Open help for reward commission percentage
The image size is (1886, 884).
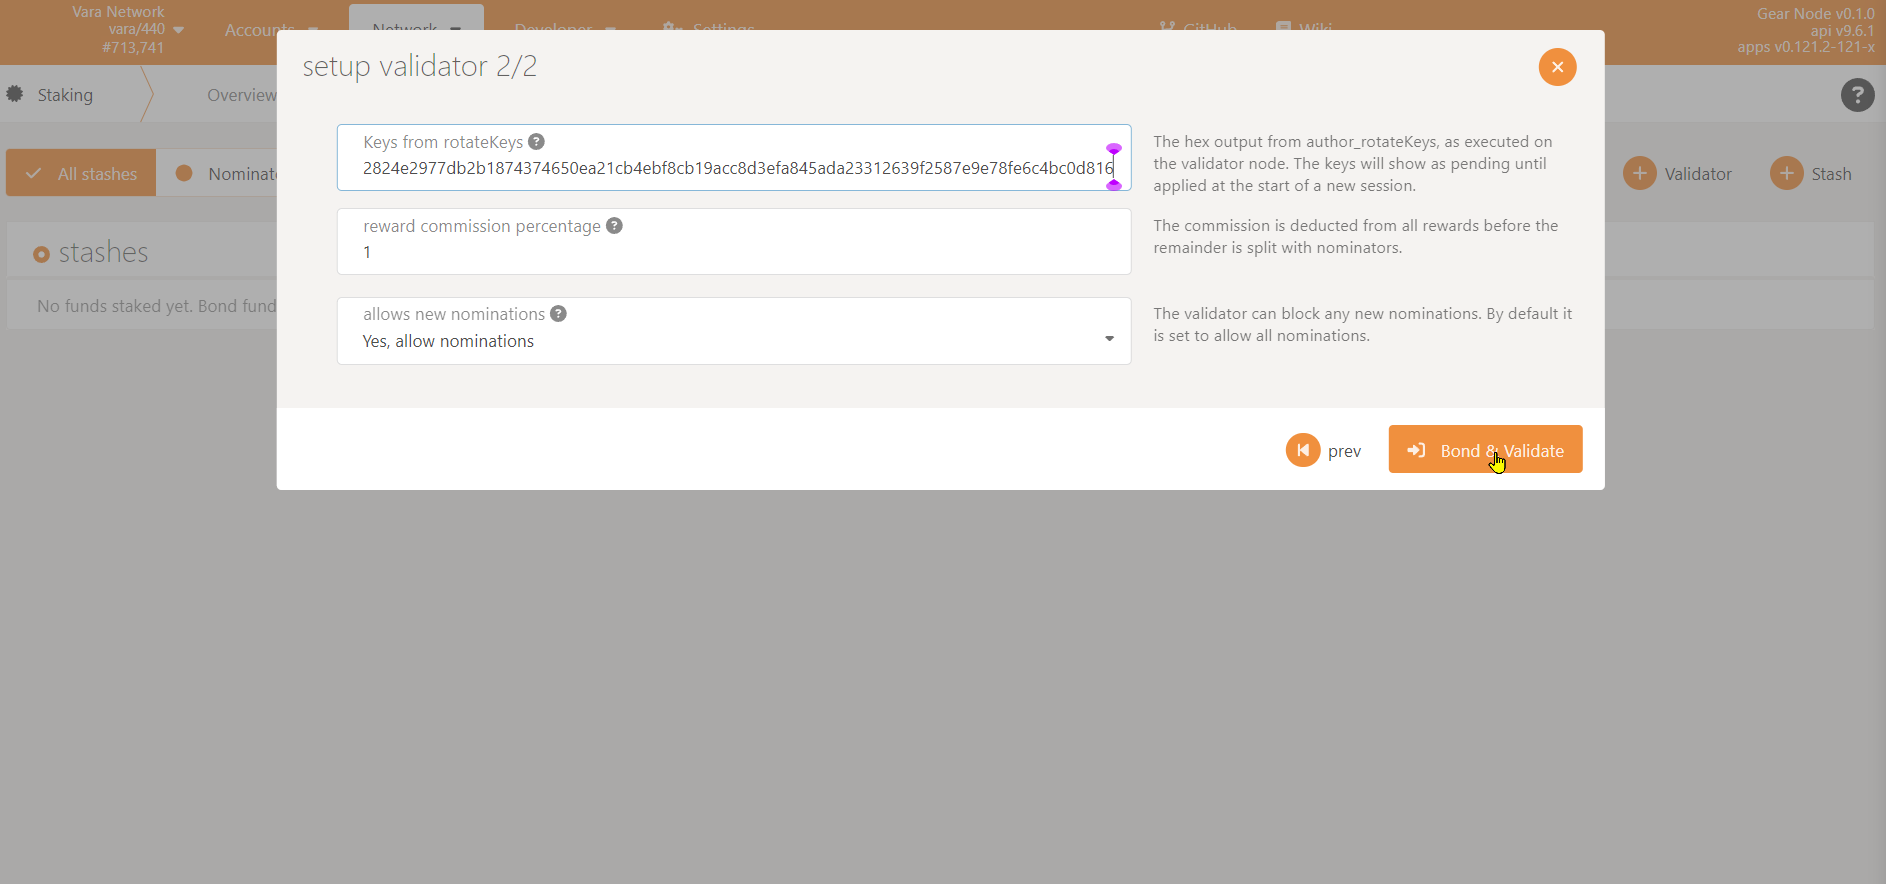click(615, 226)
